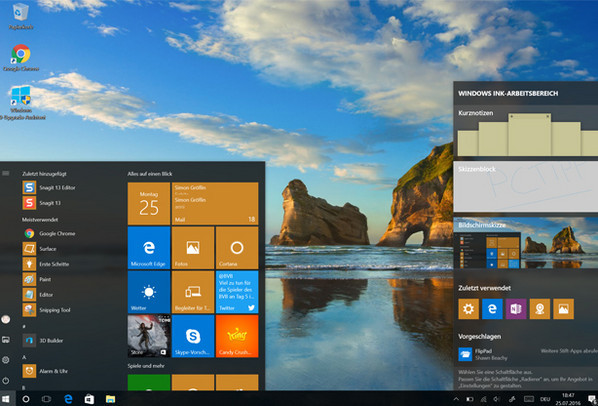Open the Skizzenblock sketchpad thumbnail
This screenshot has width=598, height=406.
click(526, 186)
